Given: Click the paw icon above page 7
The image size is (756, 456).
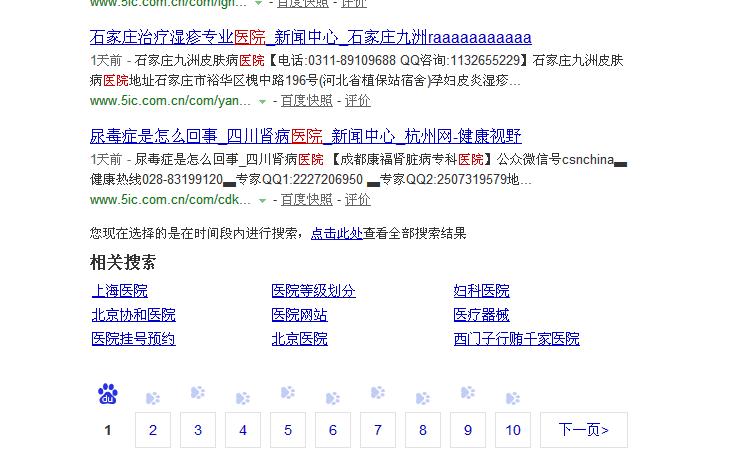Looking at the screenshot, I should click(x=377, y=393).
